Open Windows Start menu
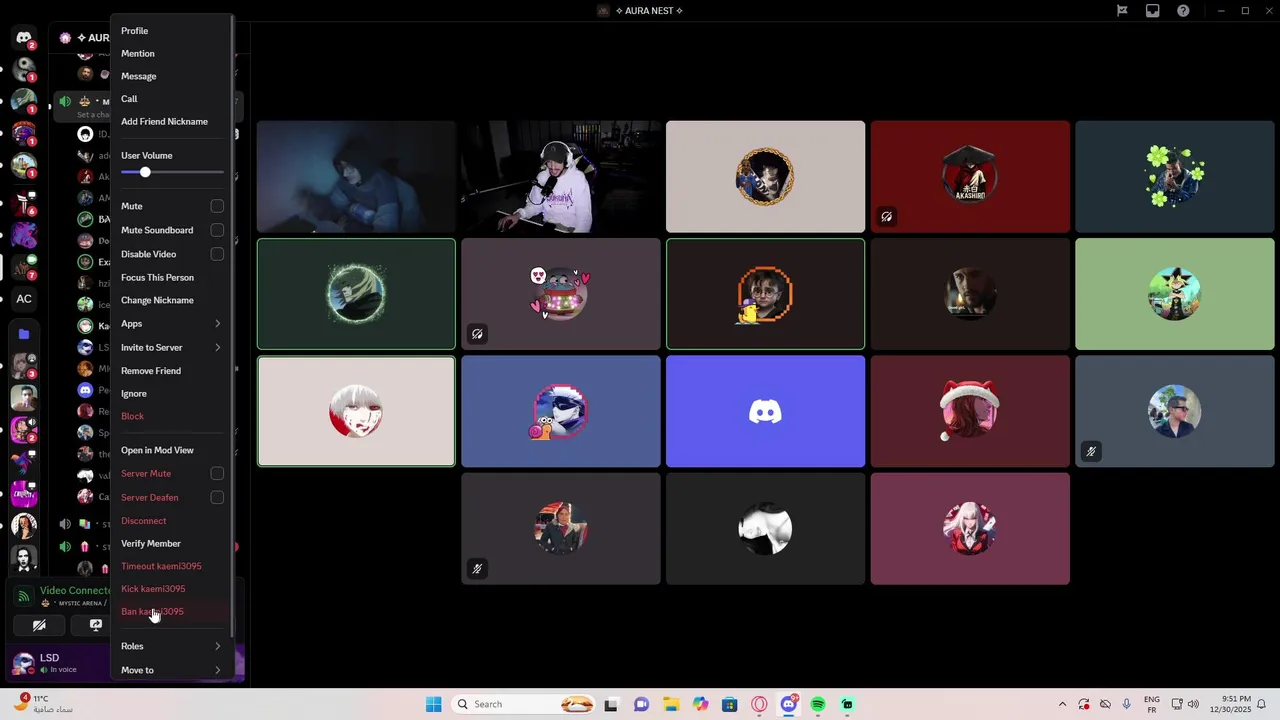Screen dimensions: 1280x720 pyautogui.click(x=433, y=704)
